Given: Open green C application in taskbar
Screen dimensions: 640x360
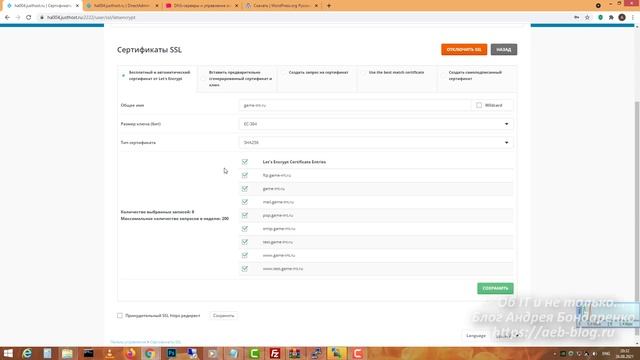Looking at the screenshot, I should [254, 353].
